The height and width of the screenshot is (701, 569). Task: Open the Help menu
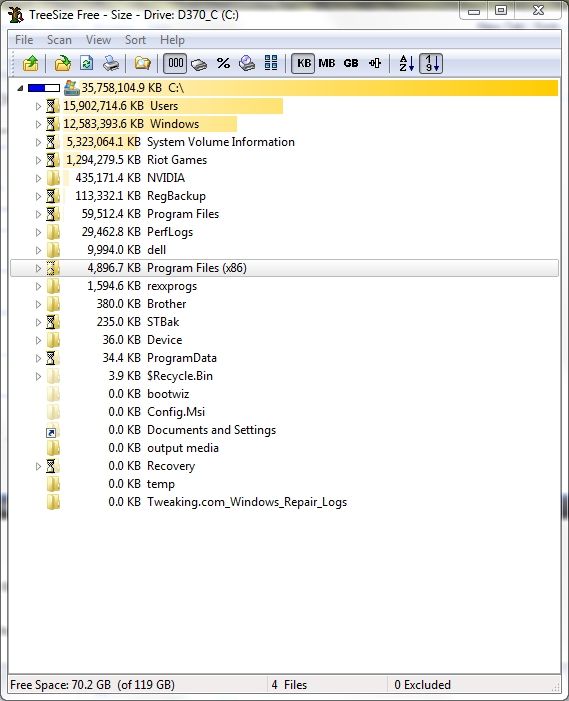click(x=172, y=40)
